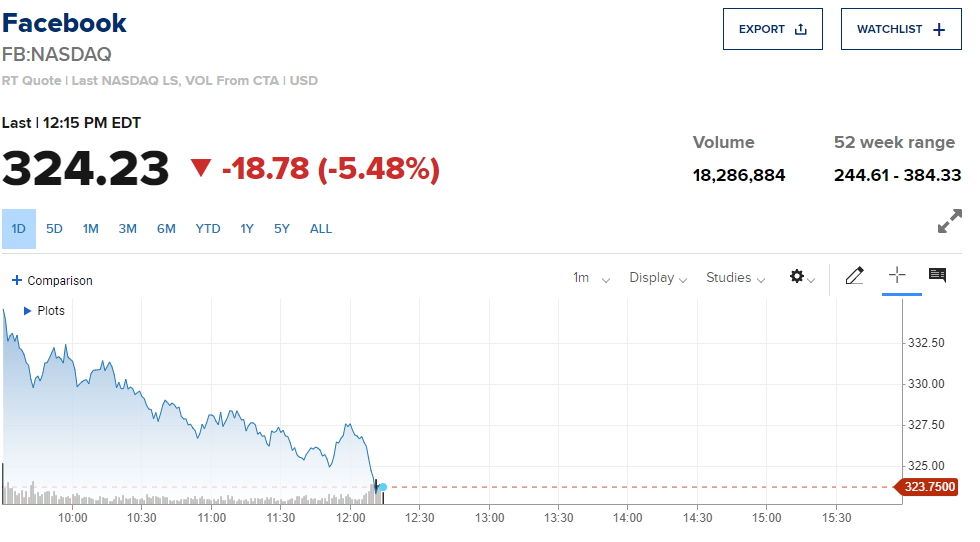This screenshot has width=980, height=542.
Task: Switch chart to the 6M range
Action: pos(166,229)
